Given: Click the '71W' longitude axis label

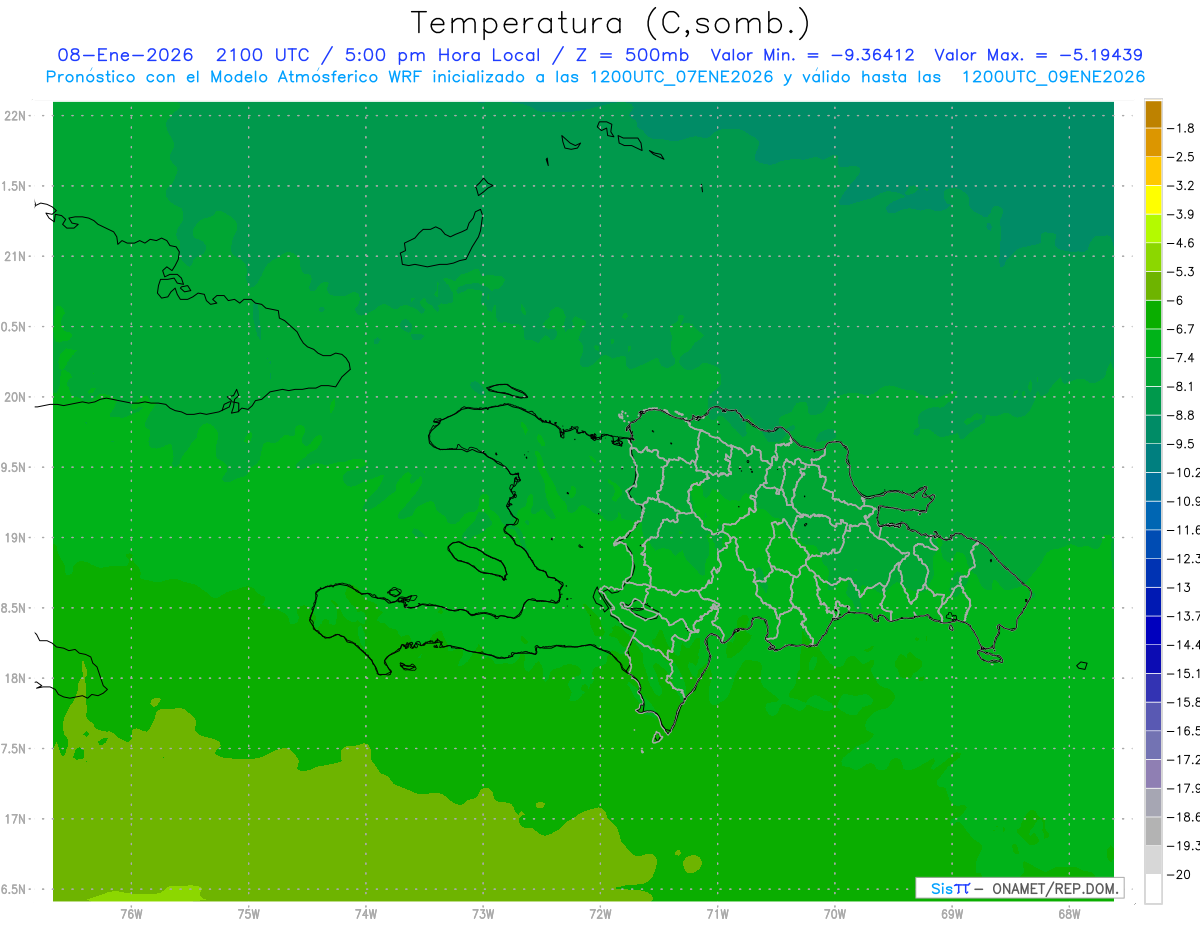Looking at the screenshot, I should (x=717, y=914).
